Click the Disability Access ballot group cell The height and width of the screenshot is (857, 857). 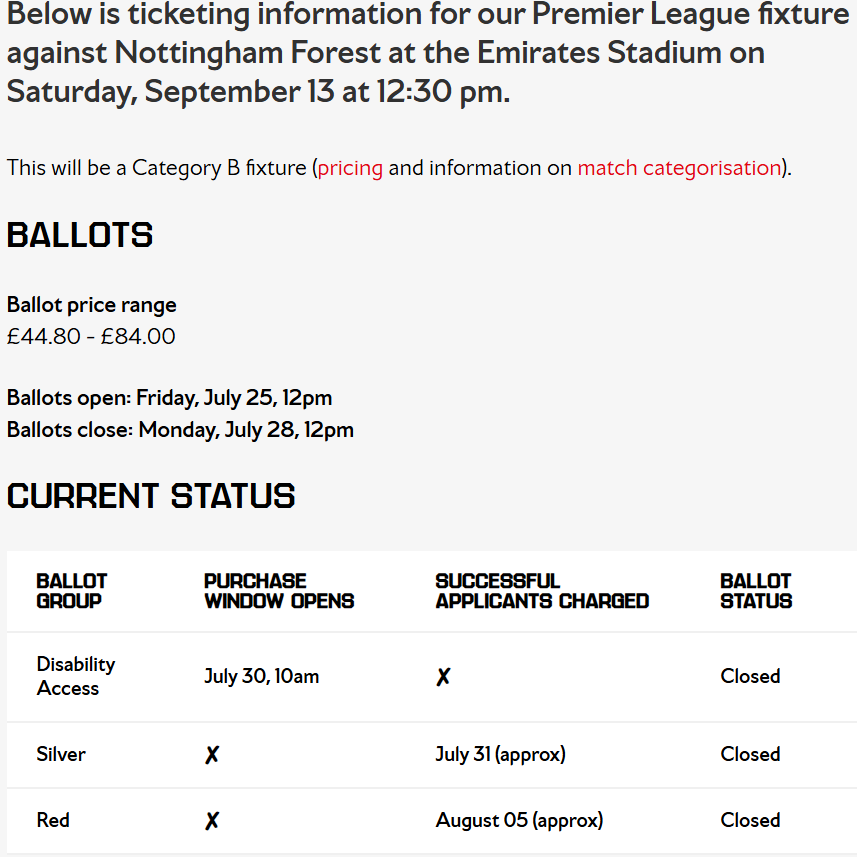point(76,676)
